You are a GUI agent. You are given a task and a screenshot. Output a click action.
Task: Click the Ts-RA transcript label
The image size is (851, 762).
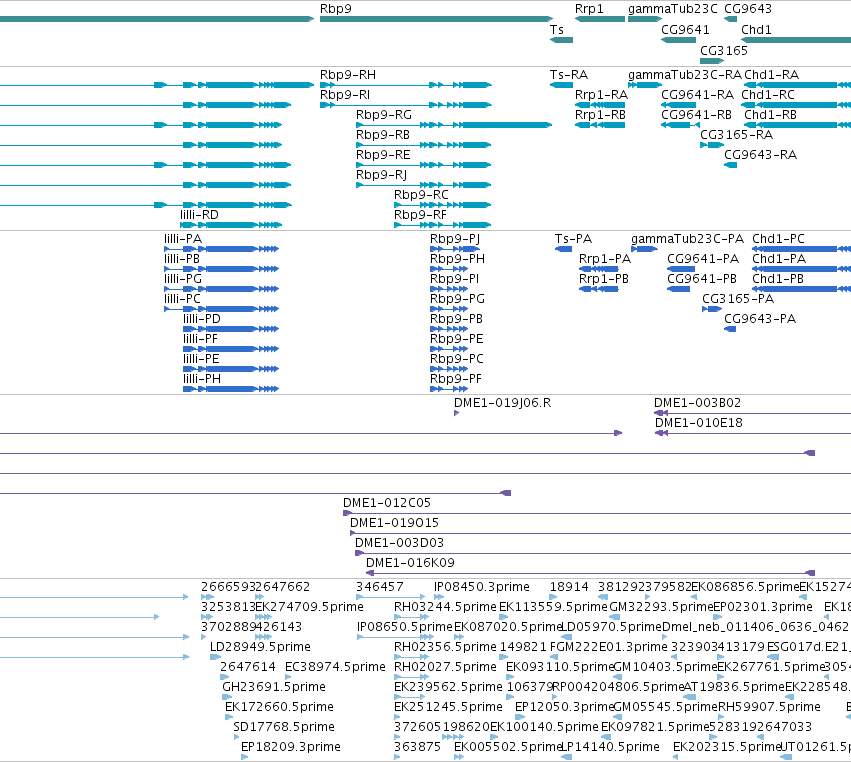[568, 75]
